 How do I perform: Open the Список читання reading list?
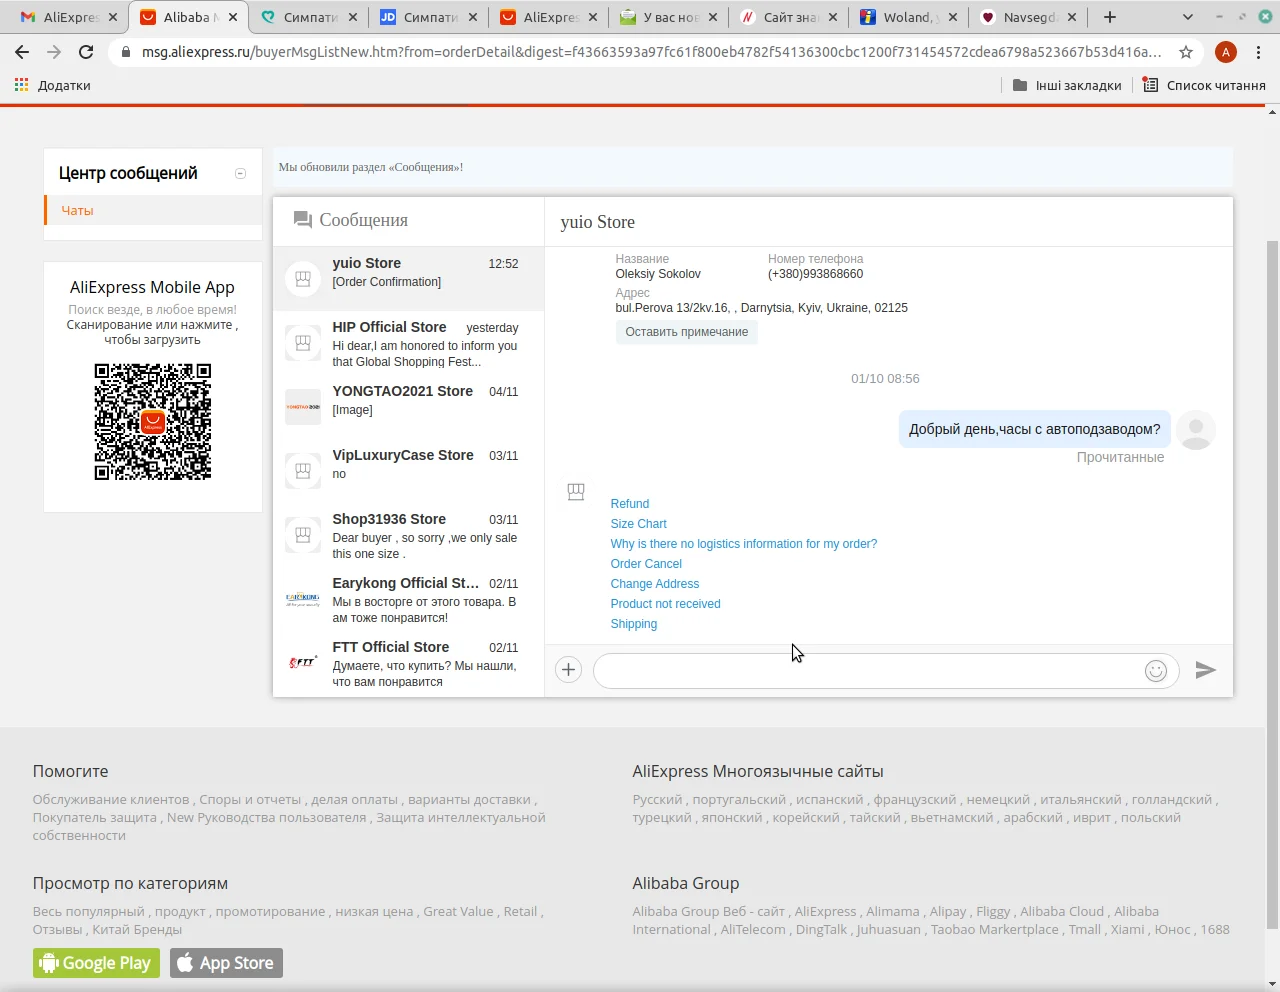pos(1204,86)
